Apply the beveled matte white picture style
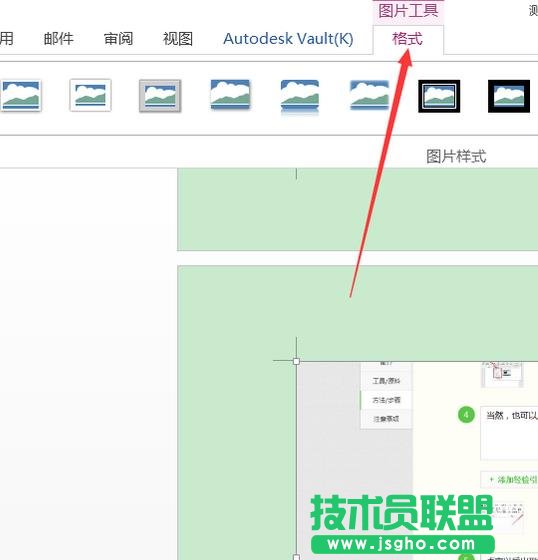Screen dimensions: 538x560 pos(90,95)
